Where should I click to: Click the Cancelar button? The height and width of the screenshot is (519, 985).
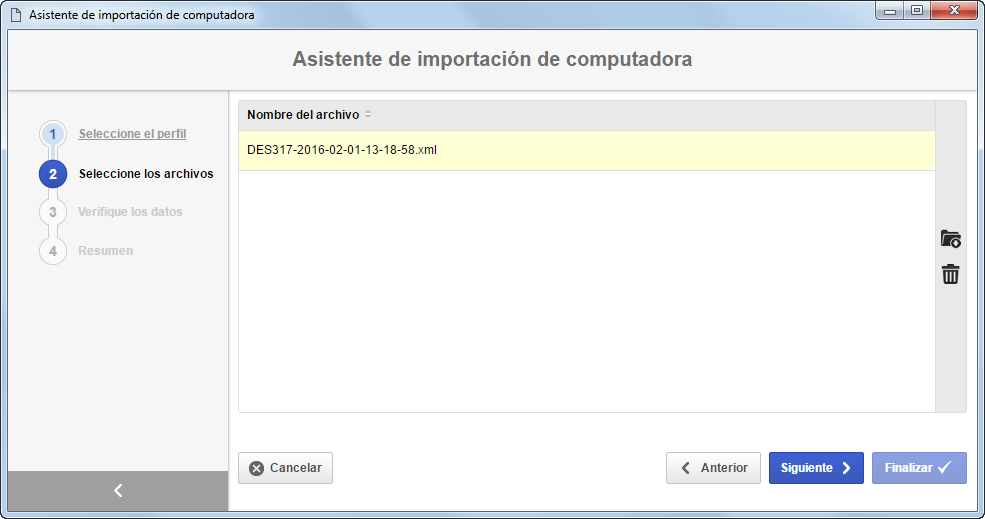(285, 468)
